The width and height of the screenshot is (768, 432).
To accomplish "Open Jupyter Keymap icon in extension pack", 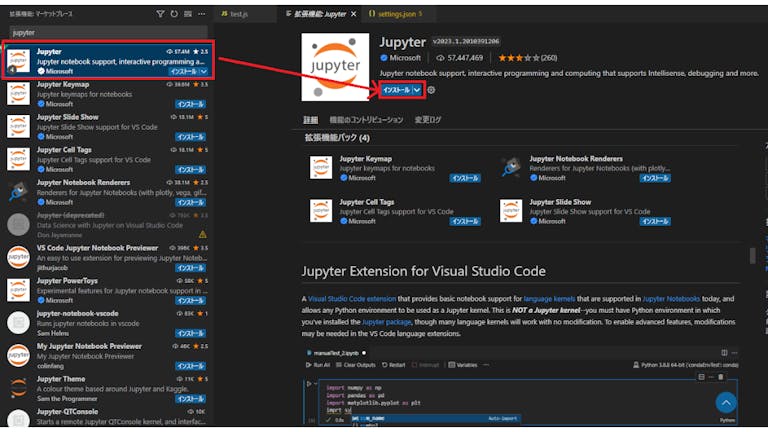I will coord(321,168).
